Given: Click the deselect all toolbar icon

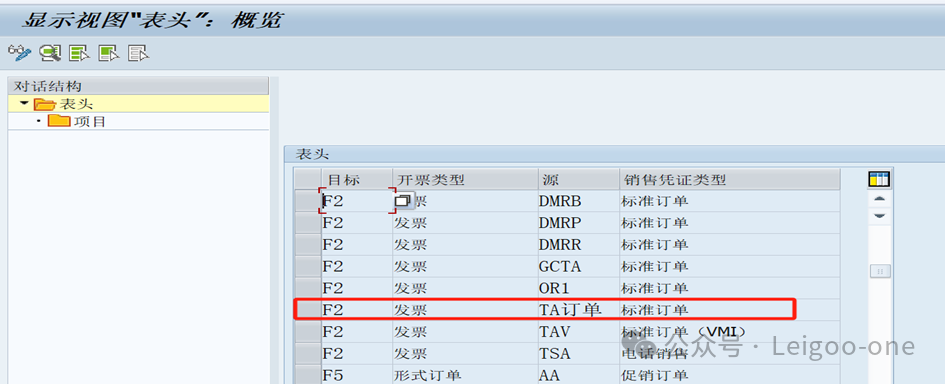Looking at the screenshot, I should [x=139, y=53].
